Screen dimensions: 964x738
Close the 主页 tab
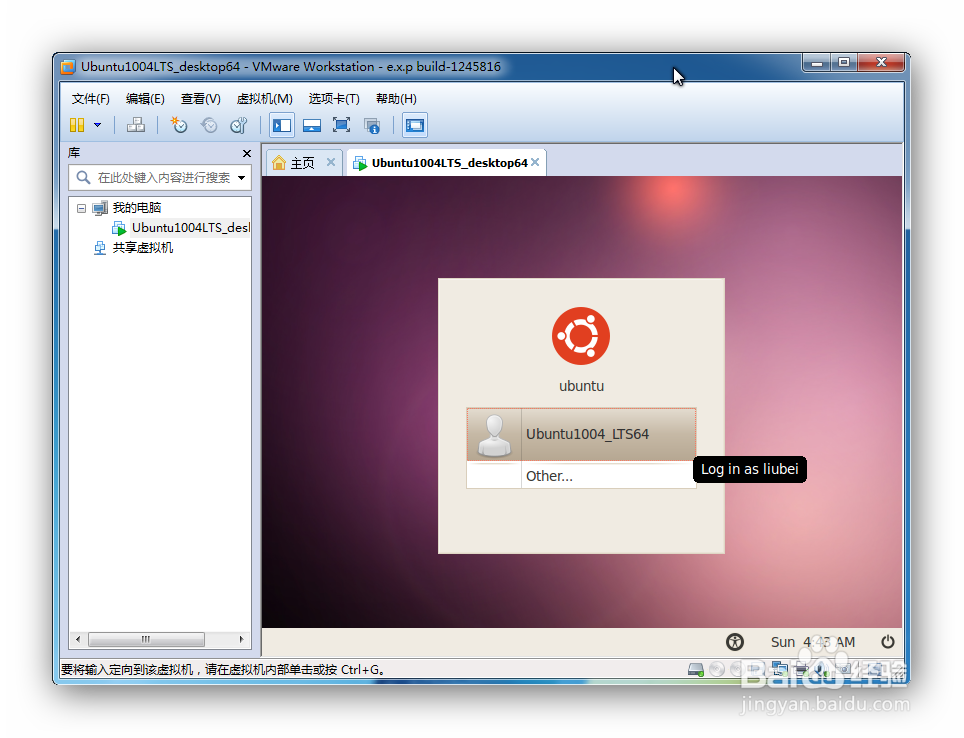tap(331, 162)
